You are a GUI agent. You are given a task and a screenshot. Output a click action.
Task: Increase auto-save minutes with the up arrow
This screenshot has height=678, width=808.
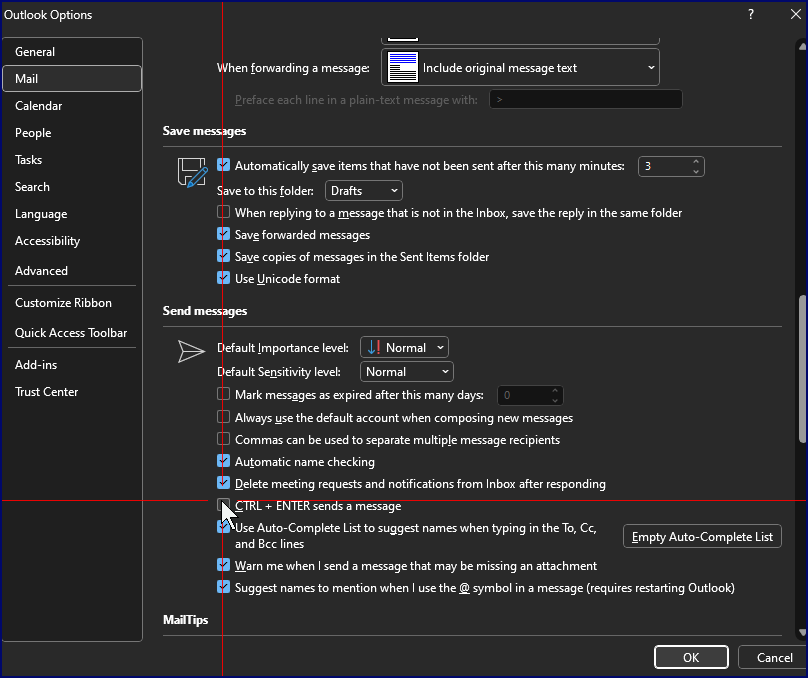point(696,161)
